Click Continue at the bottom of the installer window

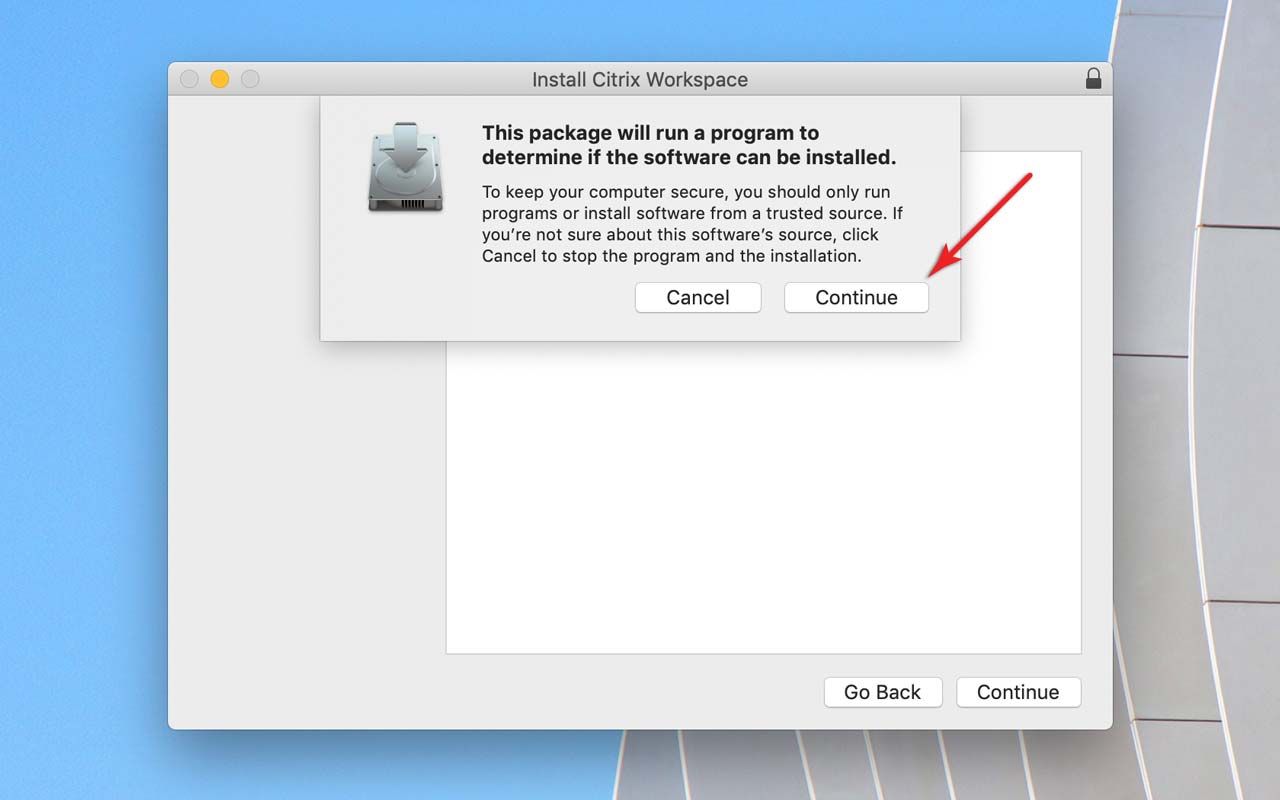pyautogui.click(x=1018, y=692)
